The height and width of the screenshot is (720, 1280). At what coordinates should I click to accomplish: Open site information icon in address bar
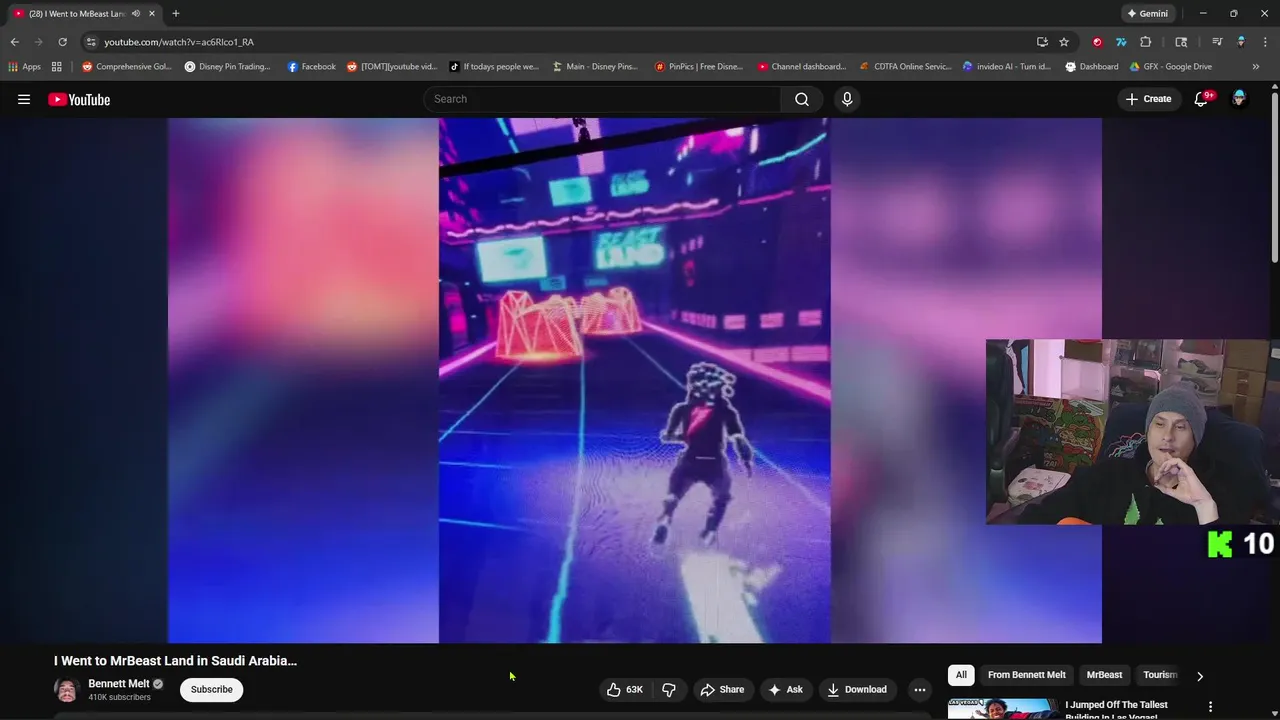point(91,42)
